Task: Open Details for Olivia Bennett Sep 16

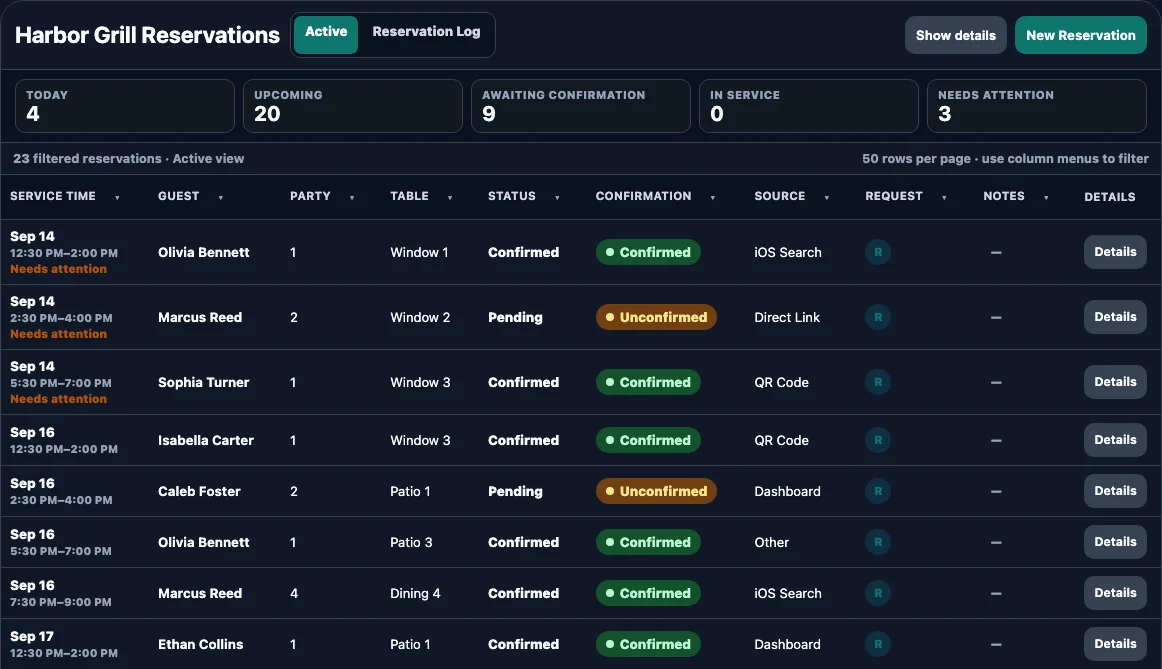Action: (1115, 542)
